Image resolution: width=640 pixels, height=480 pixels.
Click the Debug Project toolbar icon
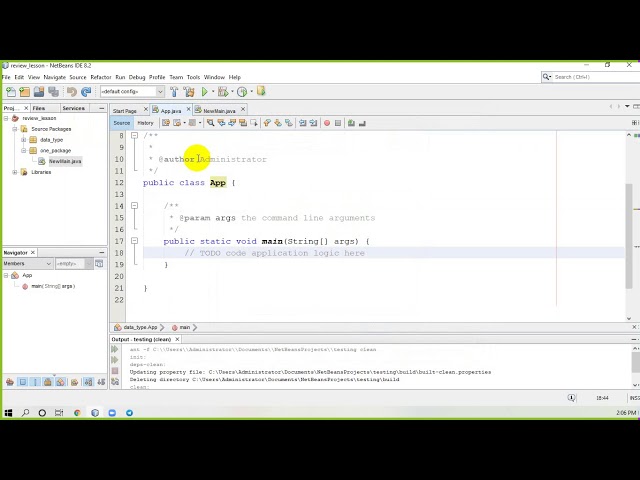point(223,92)
